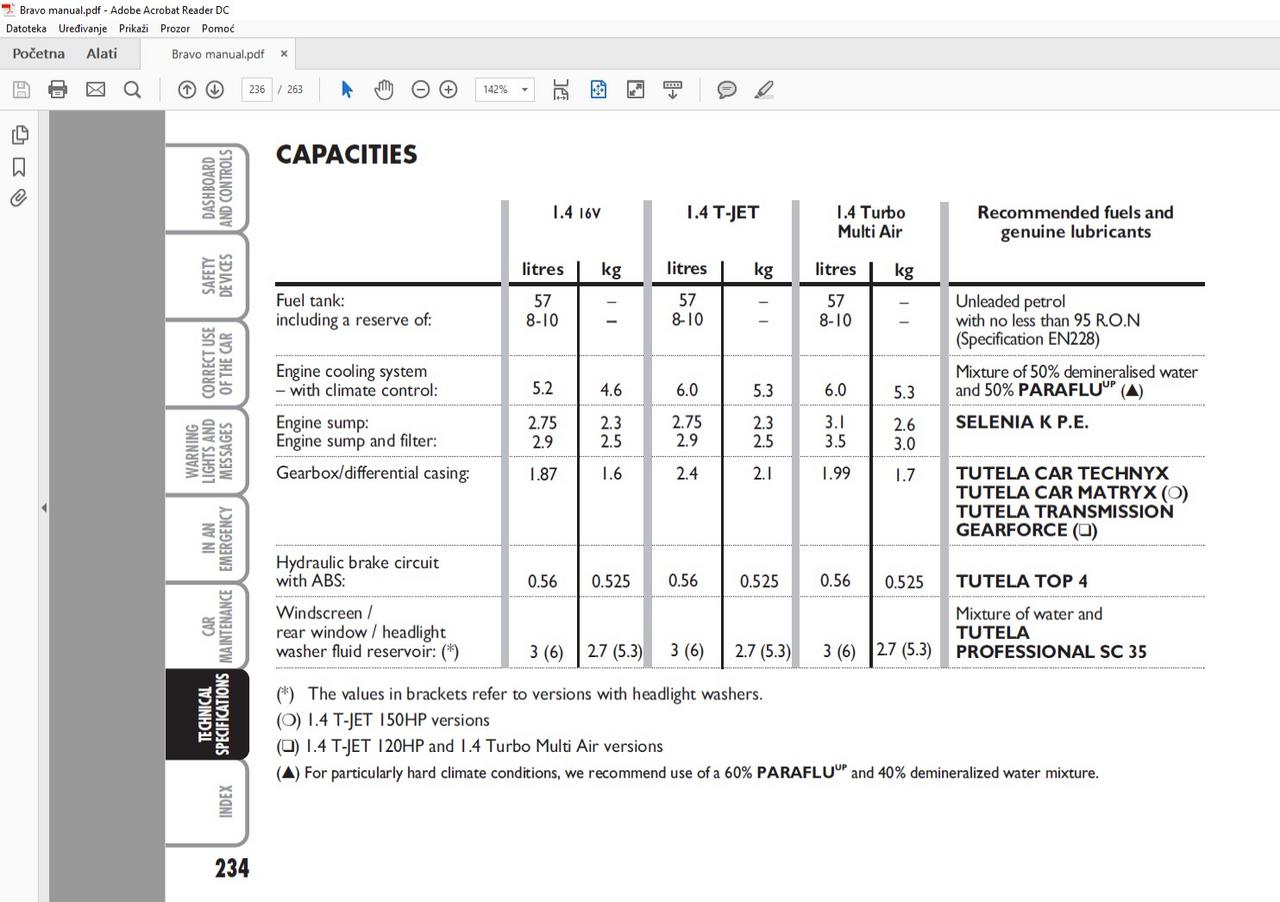
Task: Click 'TUTELA TOP 4' brake fluid text
Action: coord(1021,581)
